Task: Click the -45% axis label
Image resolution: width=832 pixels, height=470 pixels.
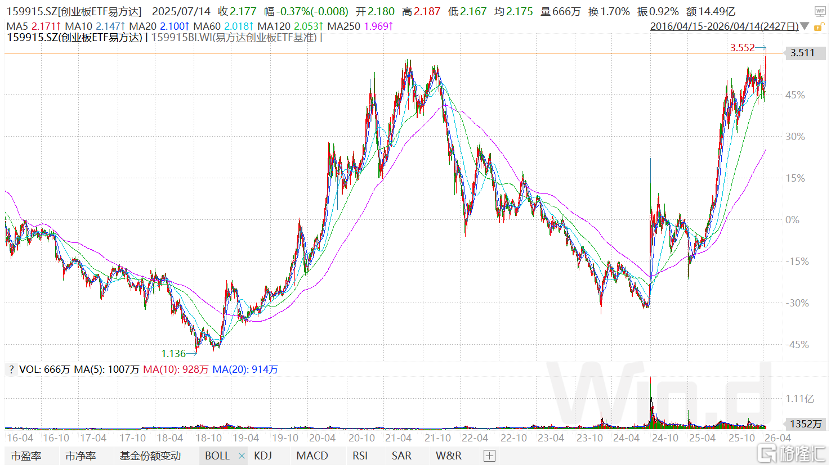Action: (797, 345)
